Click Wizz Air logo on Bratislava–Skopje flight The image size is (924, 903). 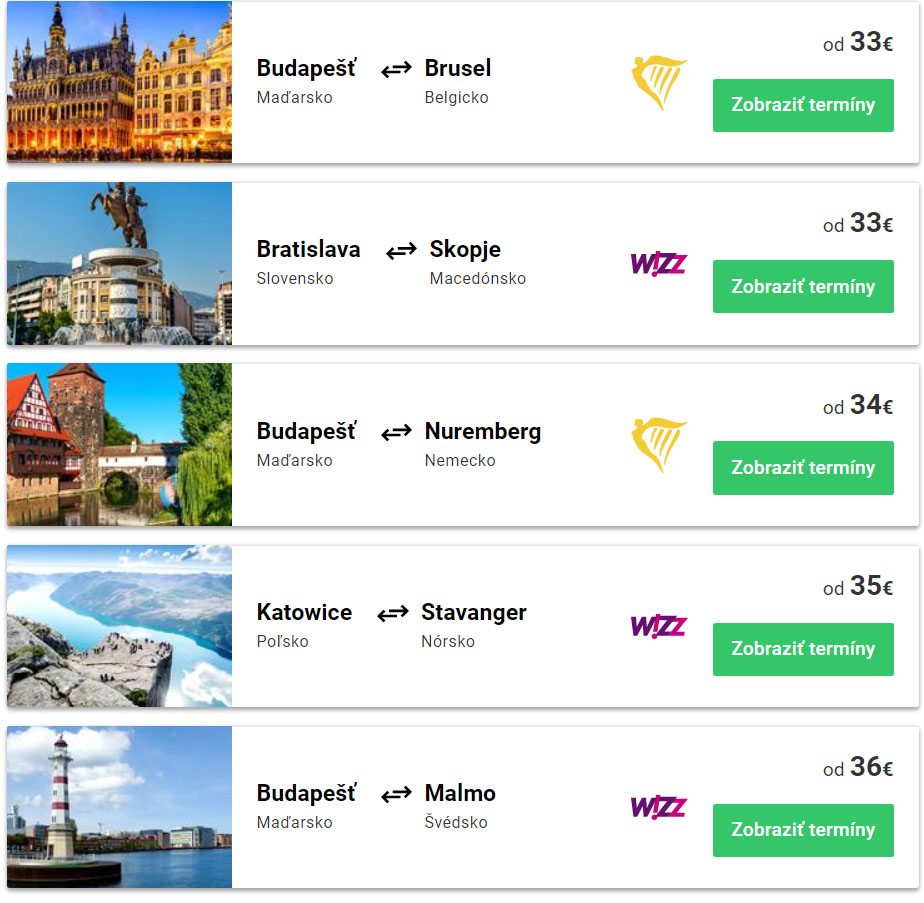[659, 264]
